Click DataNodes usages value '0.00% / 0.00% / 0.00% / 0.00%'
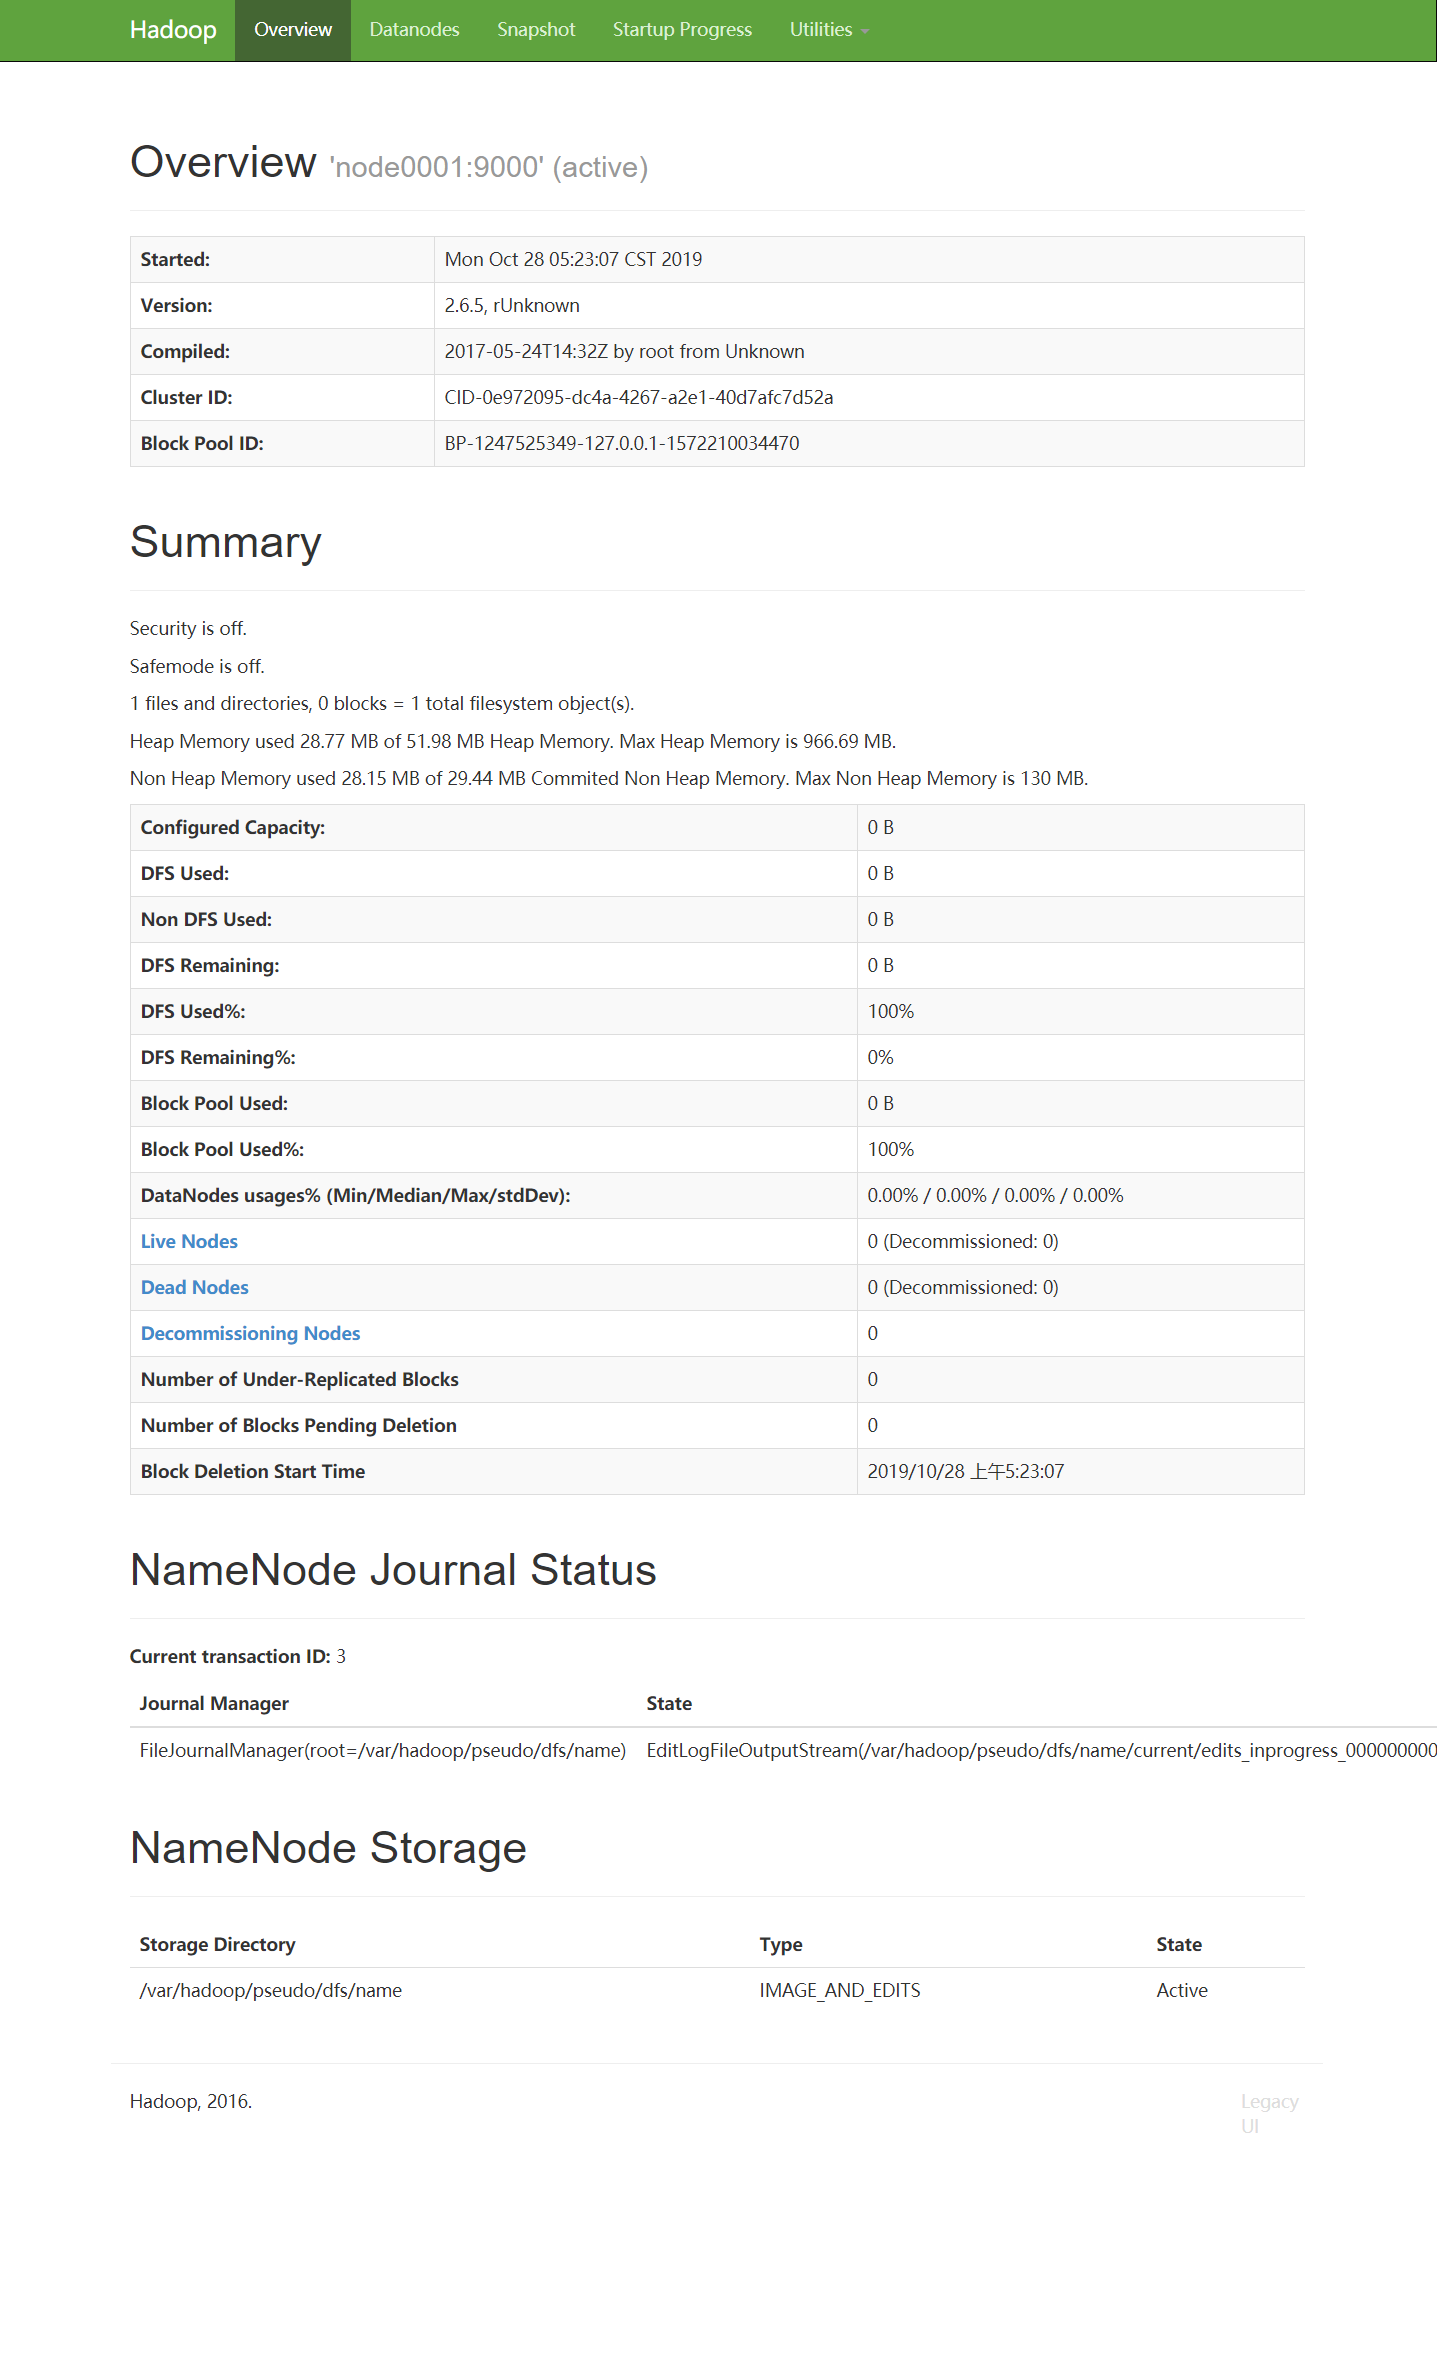This screenshot has width=1437, height=2359. point(995,1195)
